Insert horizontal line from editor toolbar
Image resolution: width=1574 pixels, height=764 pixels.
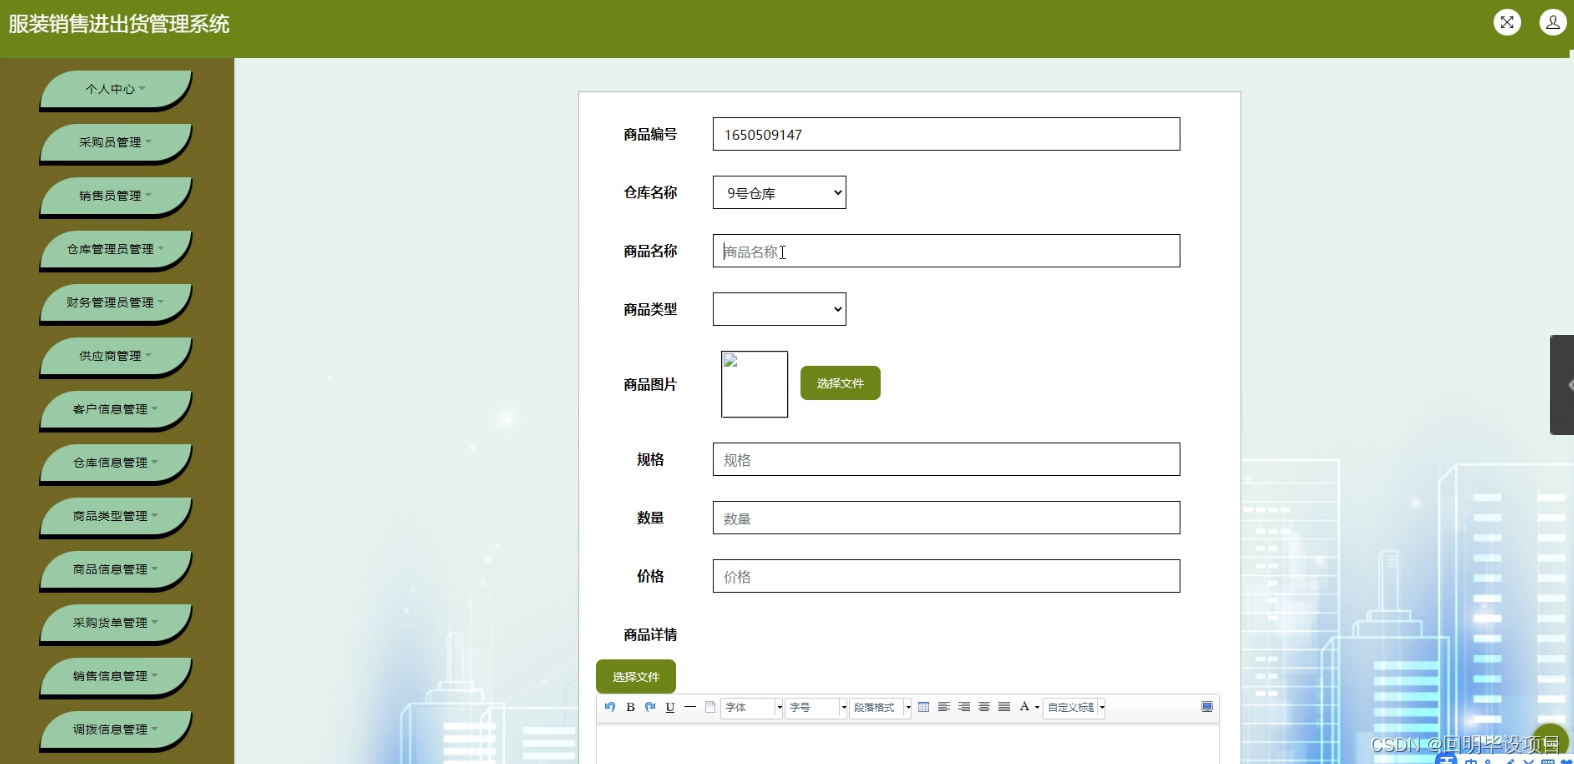(690, 707)
